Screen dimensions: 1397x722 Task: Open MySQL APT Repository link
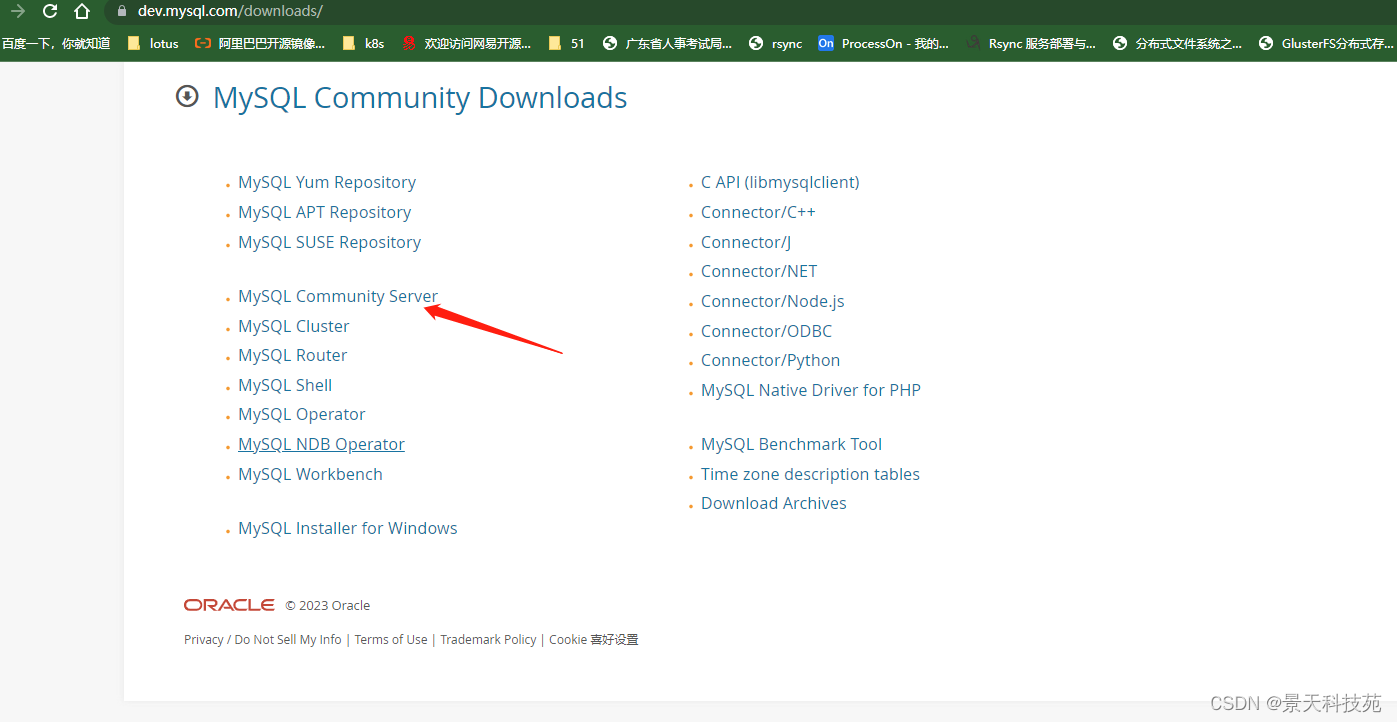click(x=324, y=212)
